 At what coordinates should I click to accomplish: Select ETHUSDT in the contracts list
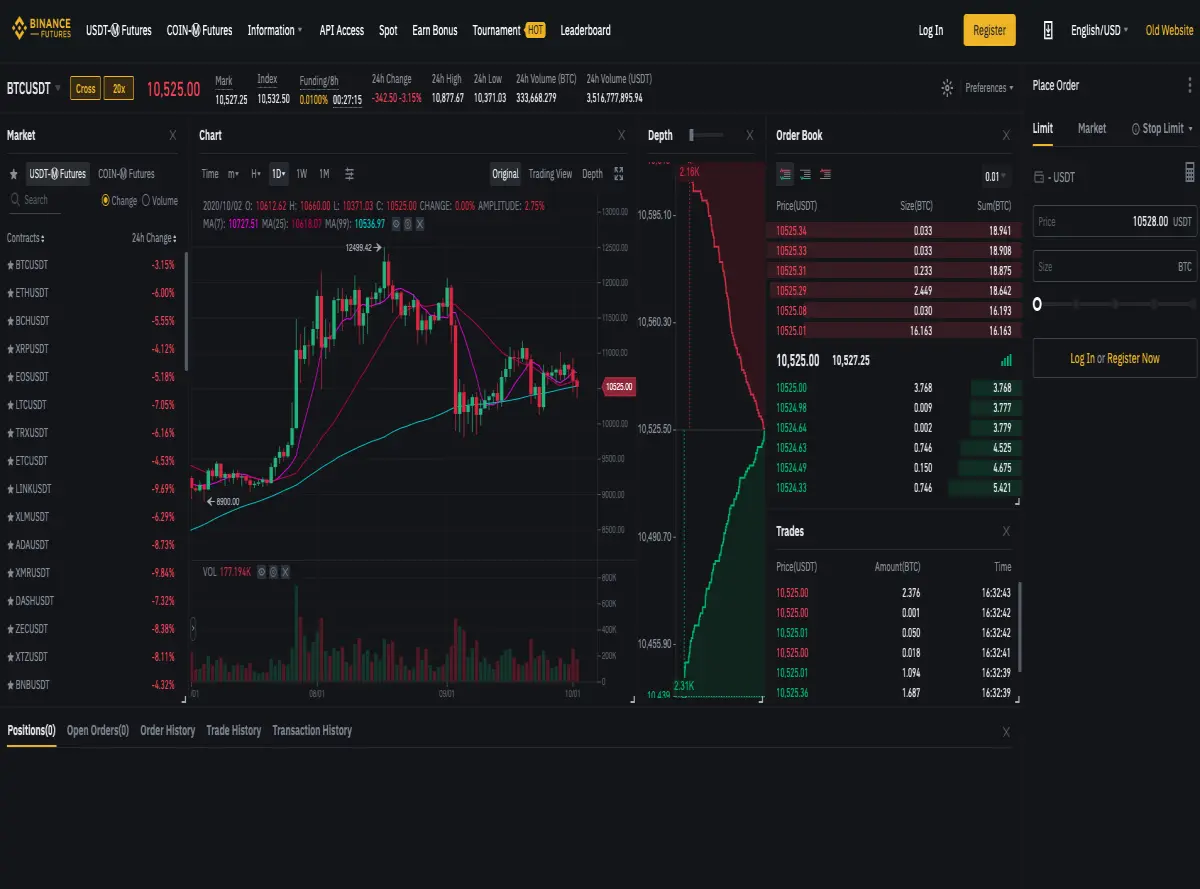[93, 293]
